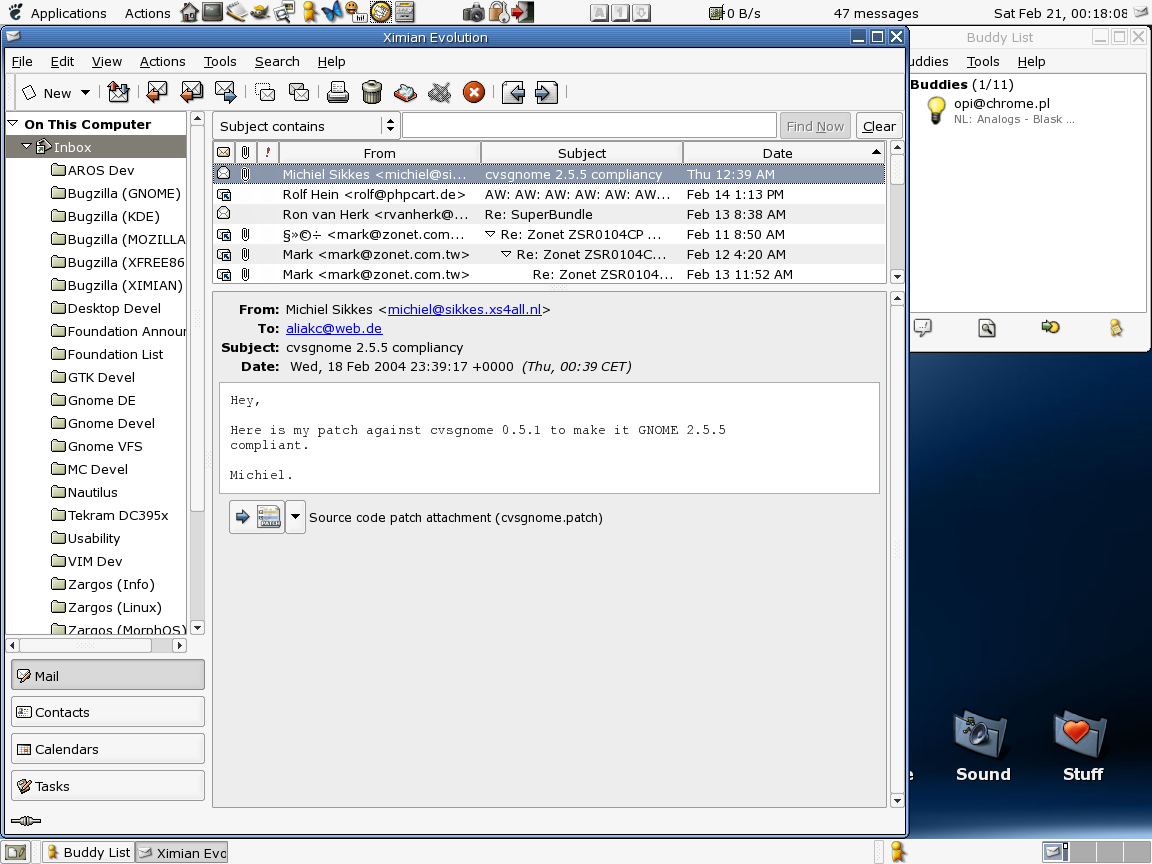Open the dropdown arrow next to New

[85, 93]
